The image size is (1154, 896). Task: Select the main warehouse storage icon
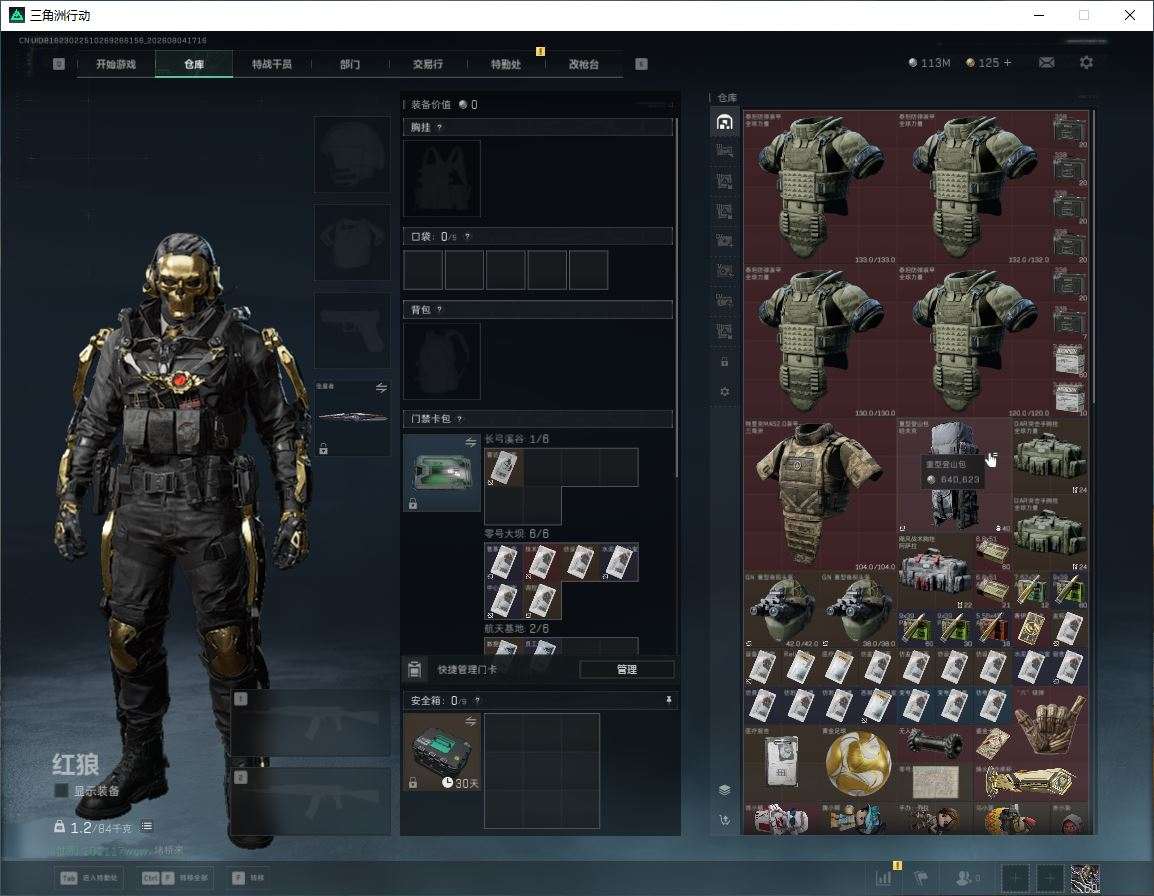724,121
